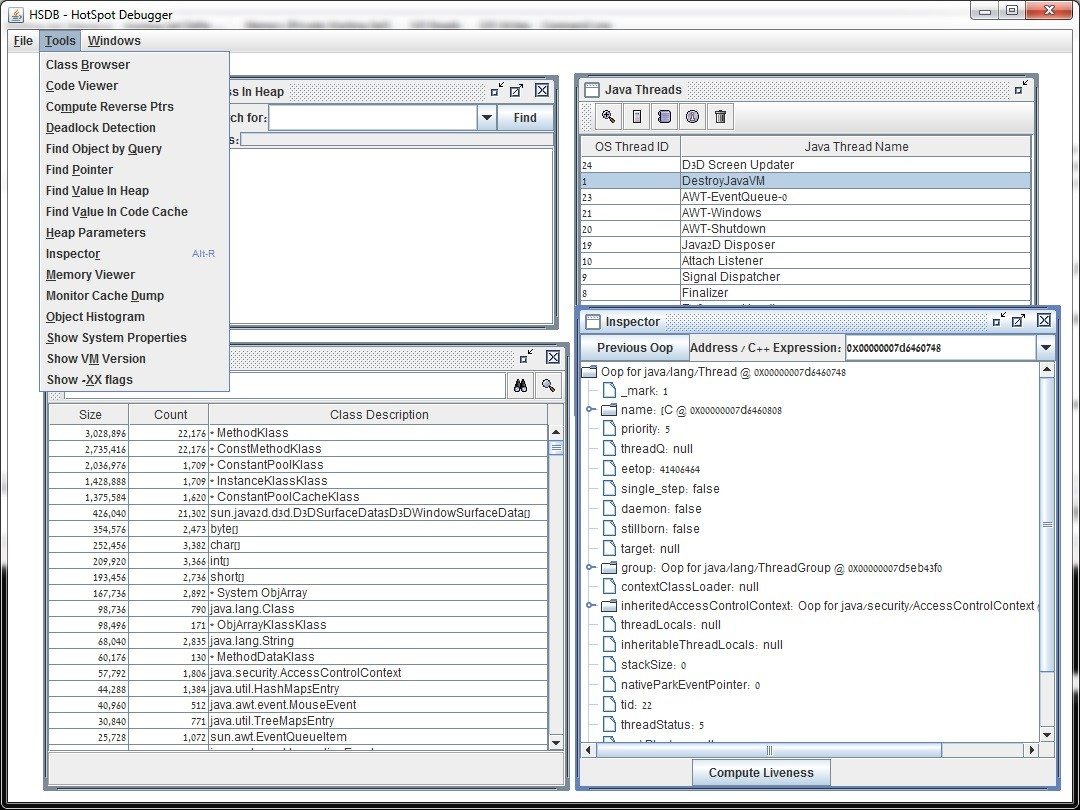Iconify the Inspector window
Viewport: 1080px width, 810px height.
tap(999, 320)
